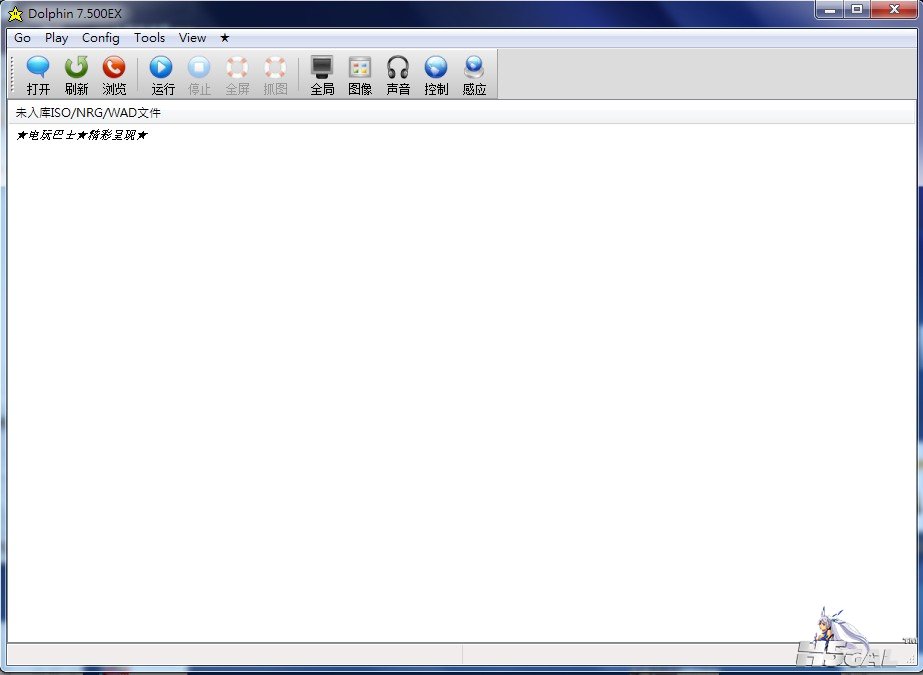Screen dimensions: 923x675
Task: Start emulation with the 运行 button
Action: tap(162, 75)
